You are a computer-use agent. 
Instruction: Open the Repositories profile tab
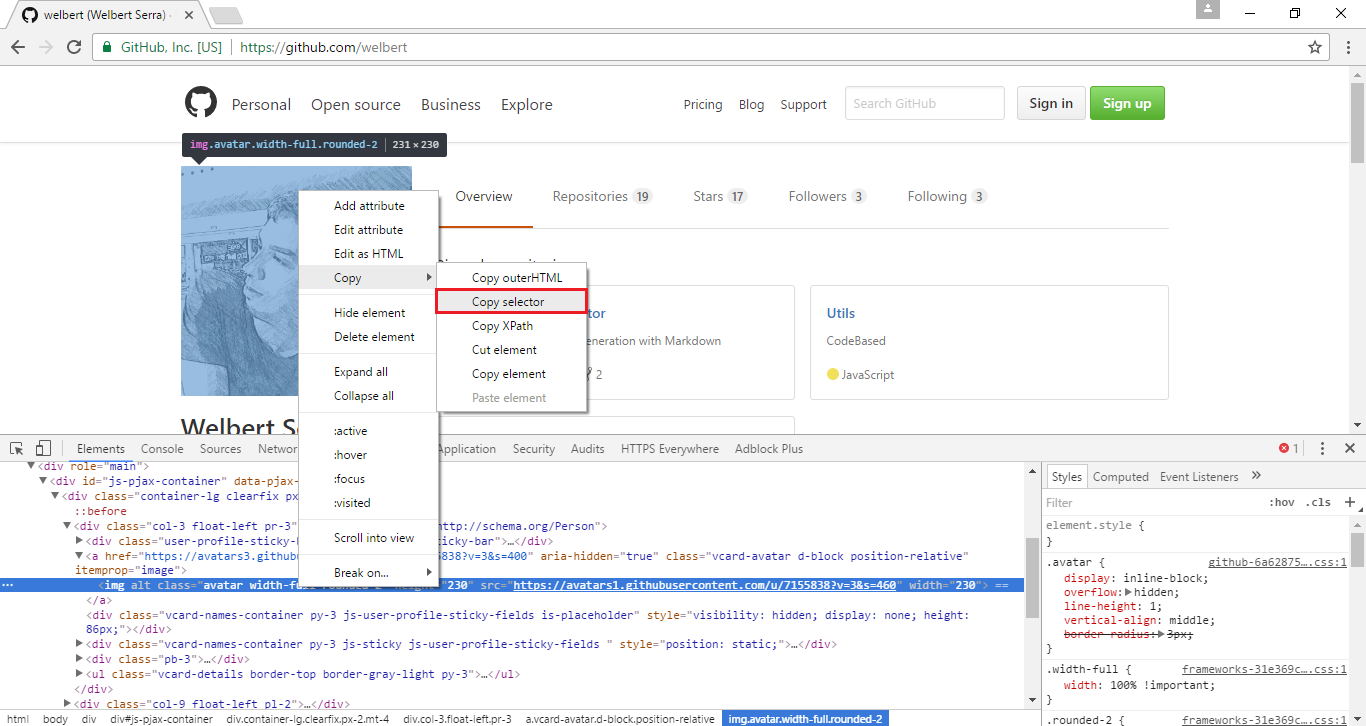602,197
